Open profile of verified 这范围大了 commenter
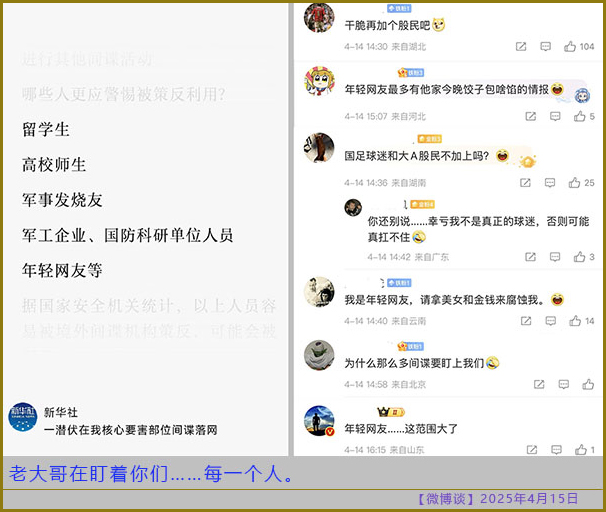606x512 pixels. pyautogui.click(x=319, y=420)
